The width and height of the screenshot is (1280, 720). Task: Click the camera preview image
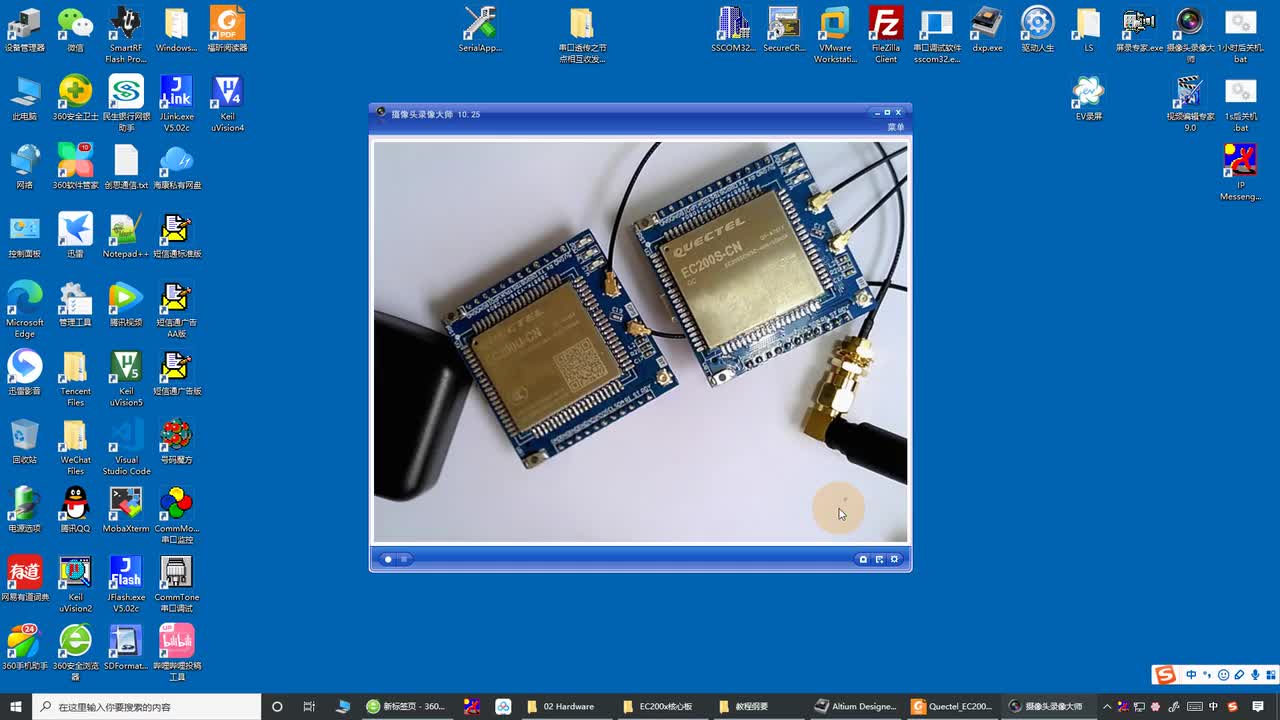(x=640, y=342)
